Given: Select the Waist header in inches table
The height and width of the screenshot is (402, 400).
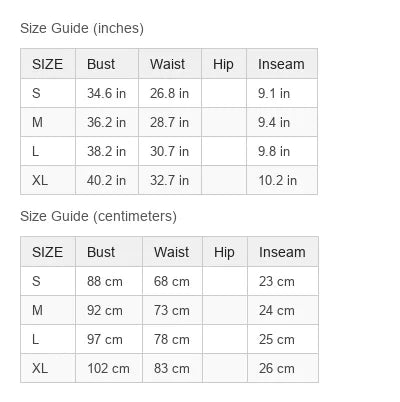Looking at the screenshot, I should click(170, 64).
